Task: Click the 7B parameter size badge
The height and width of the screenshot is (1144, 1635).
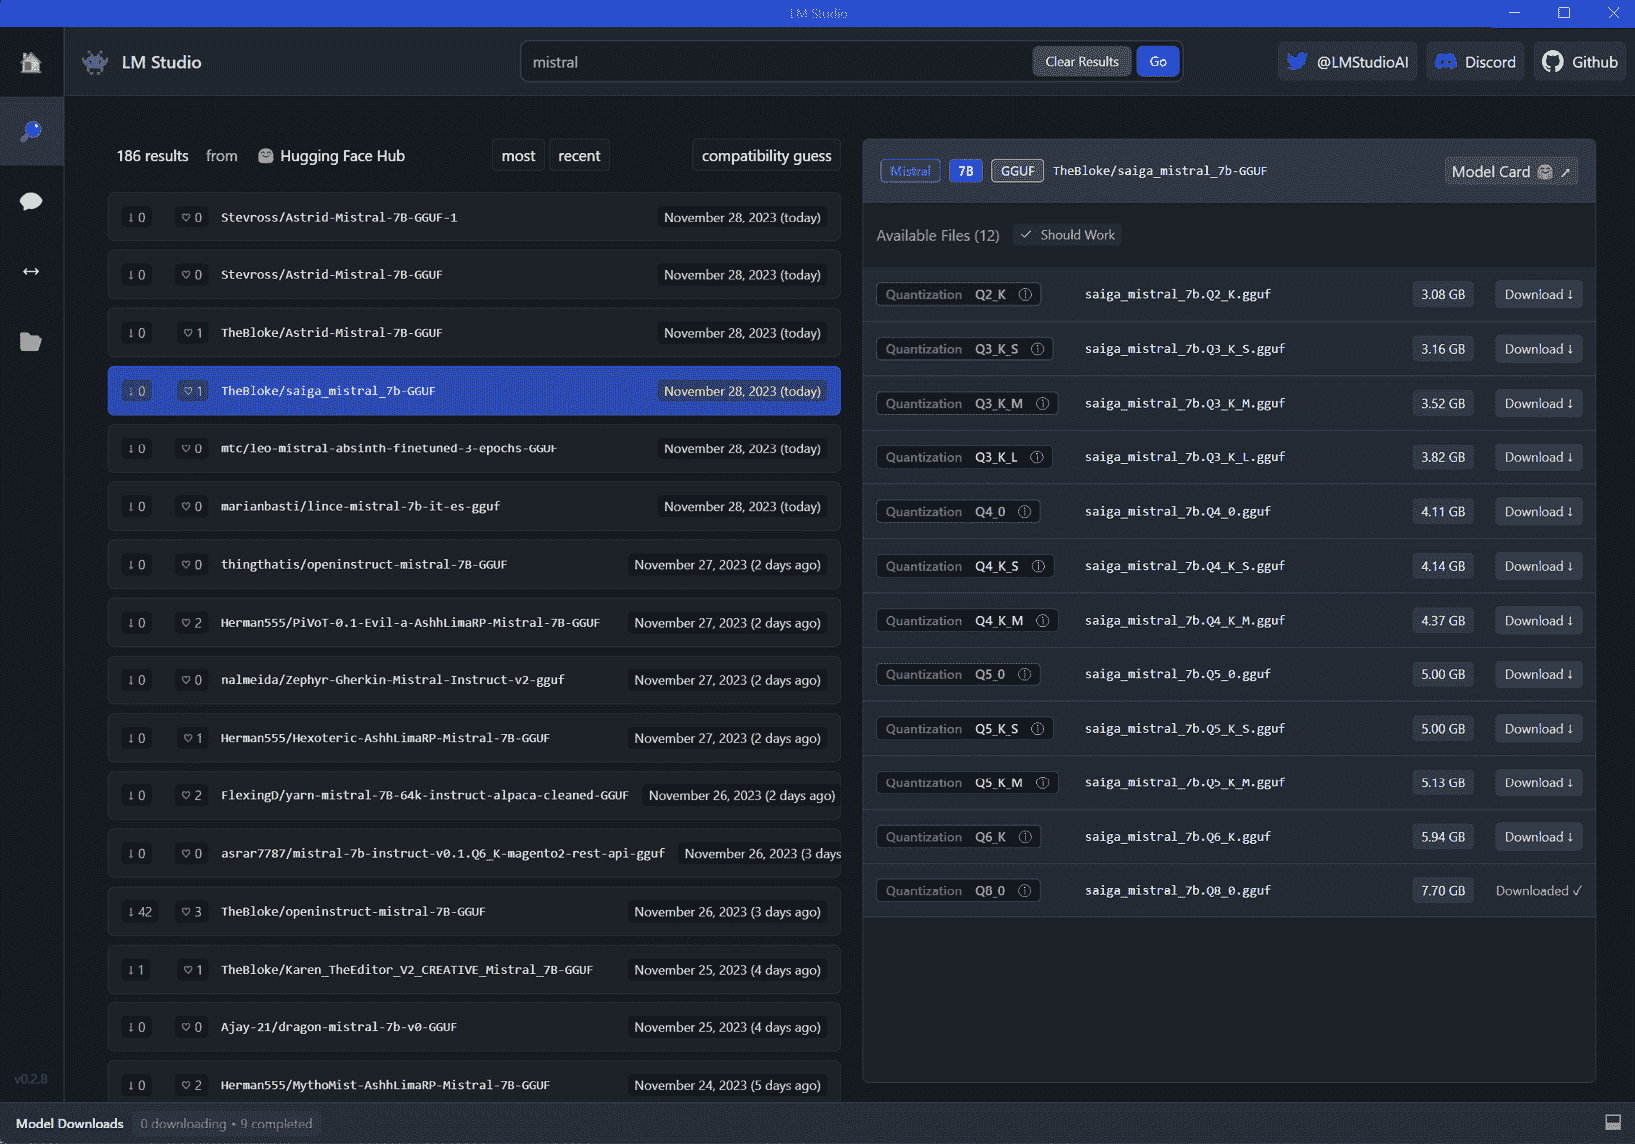Action: pyautogui.click(x=966, y=171)
